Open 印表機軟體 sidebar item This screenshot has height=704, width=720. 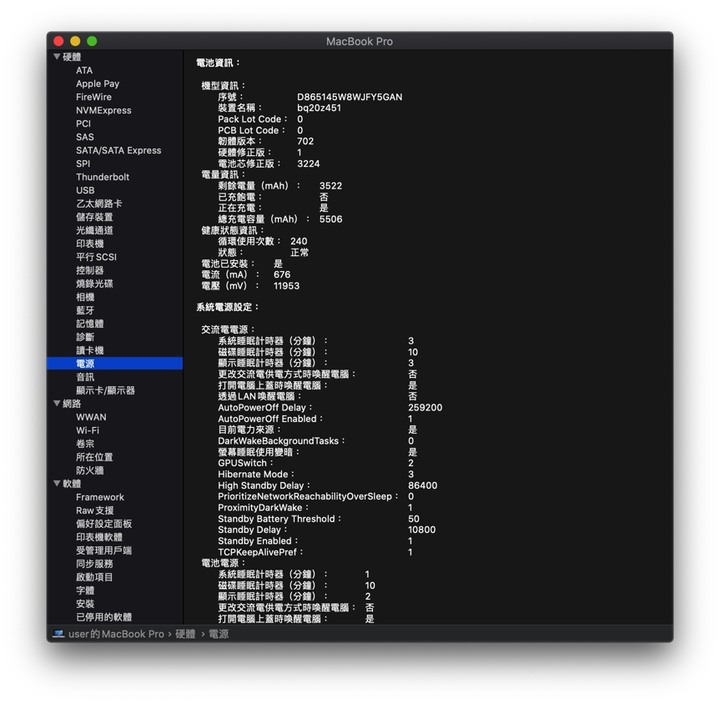coord(99,536)
